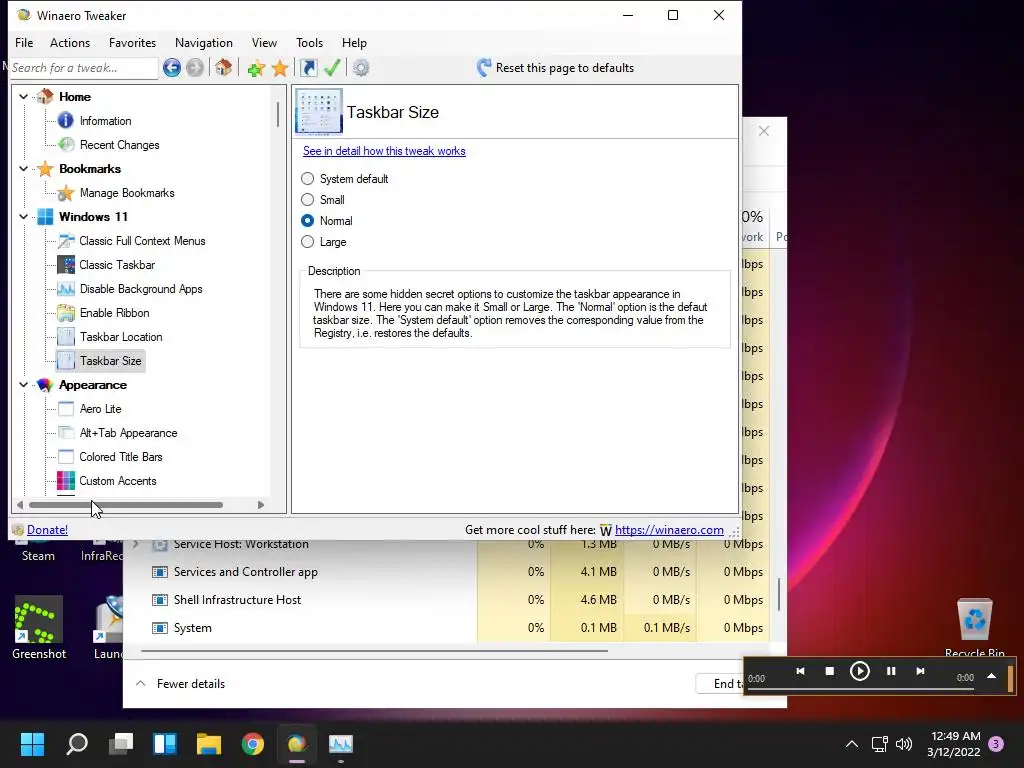The image size is (1024, 768).
Task: Show hidden system tray icons chevron
Action: point(852,744)
